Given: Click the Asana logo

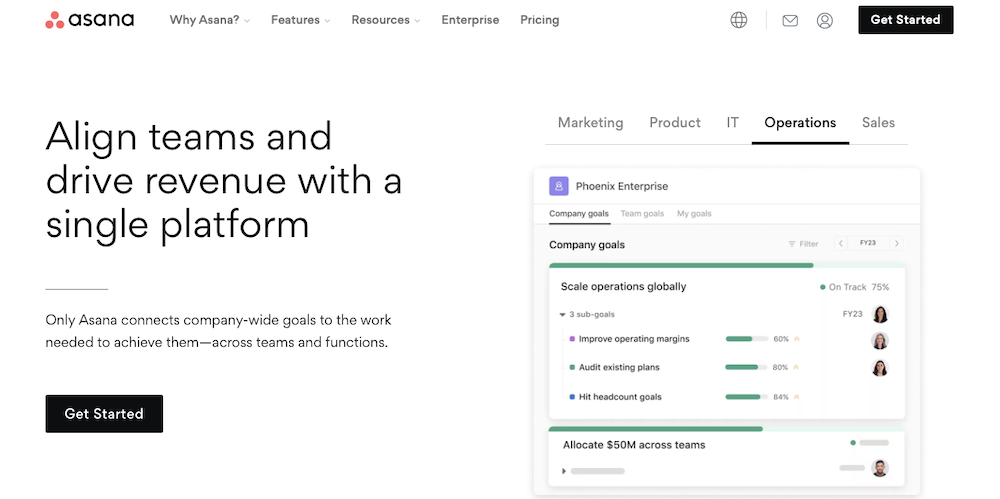Looking at the screenshot, I should point(89,20).
